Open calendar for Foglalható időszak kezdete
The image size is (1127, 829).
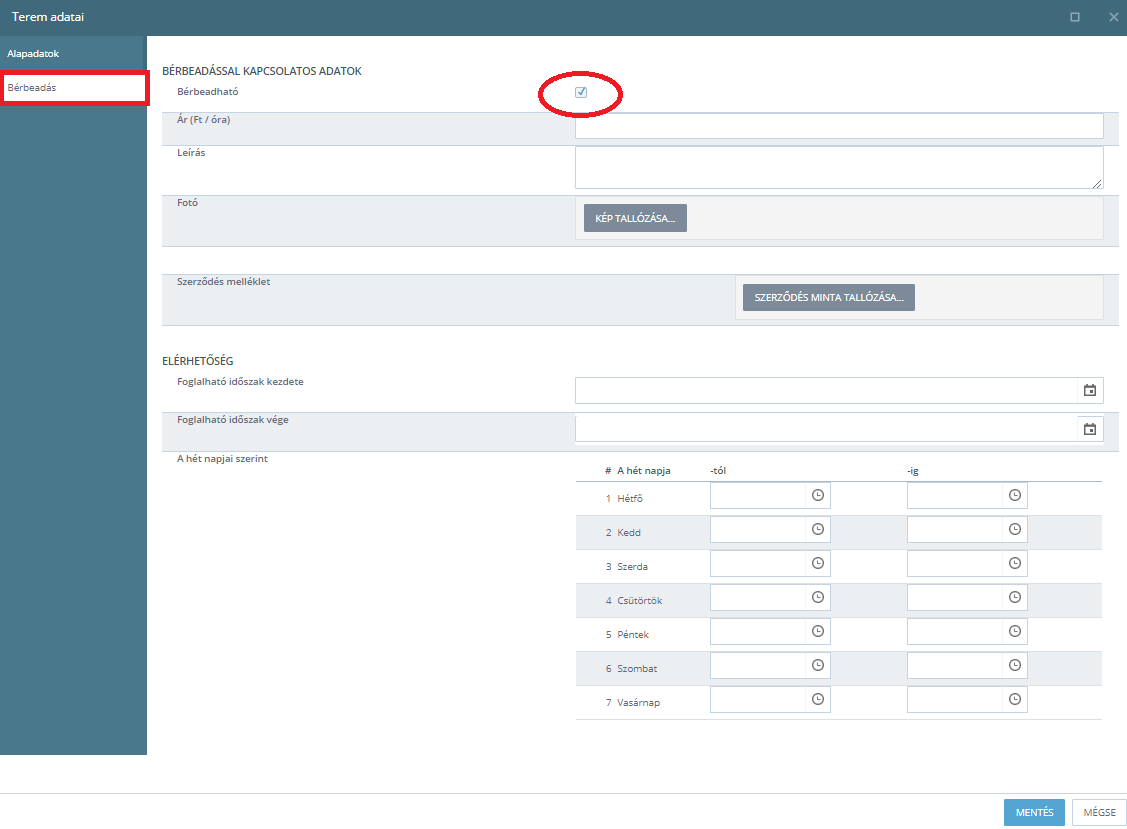[1090, 390]
